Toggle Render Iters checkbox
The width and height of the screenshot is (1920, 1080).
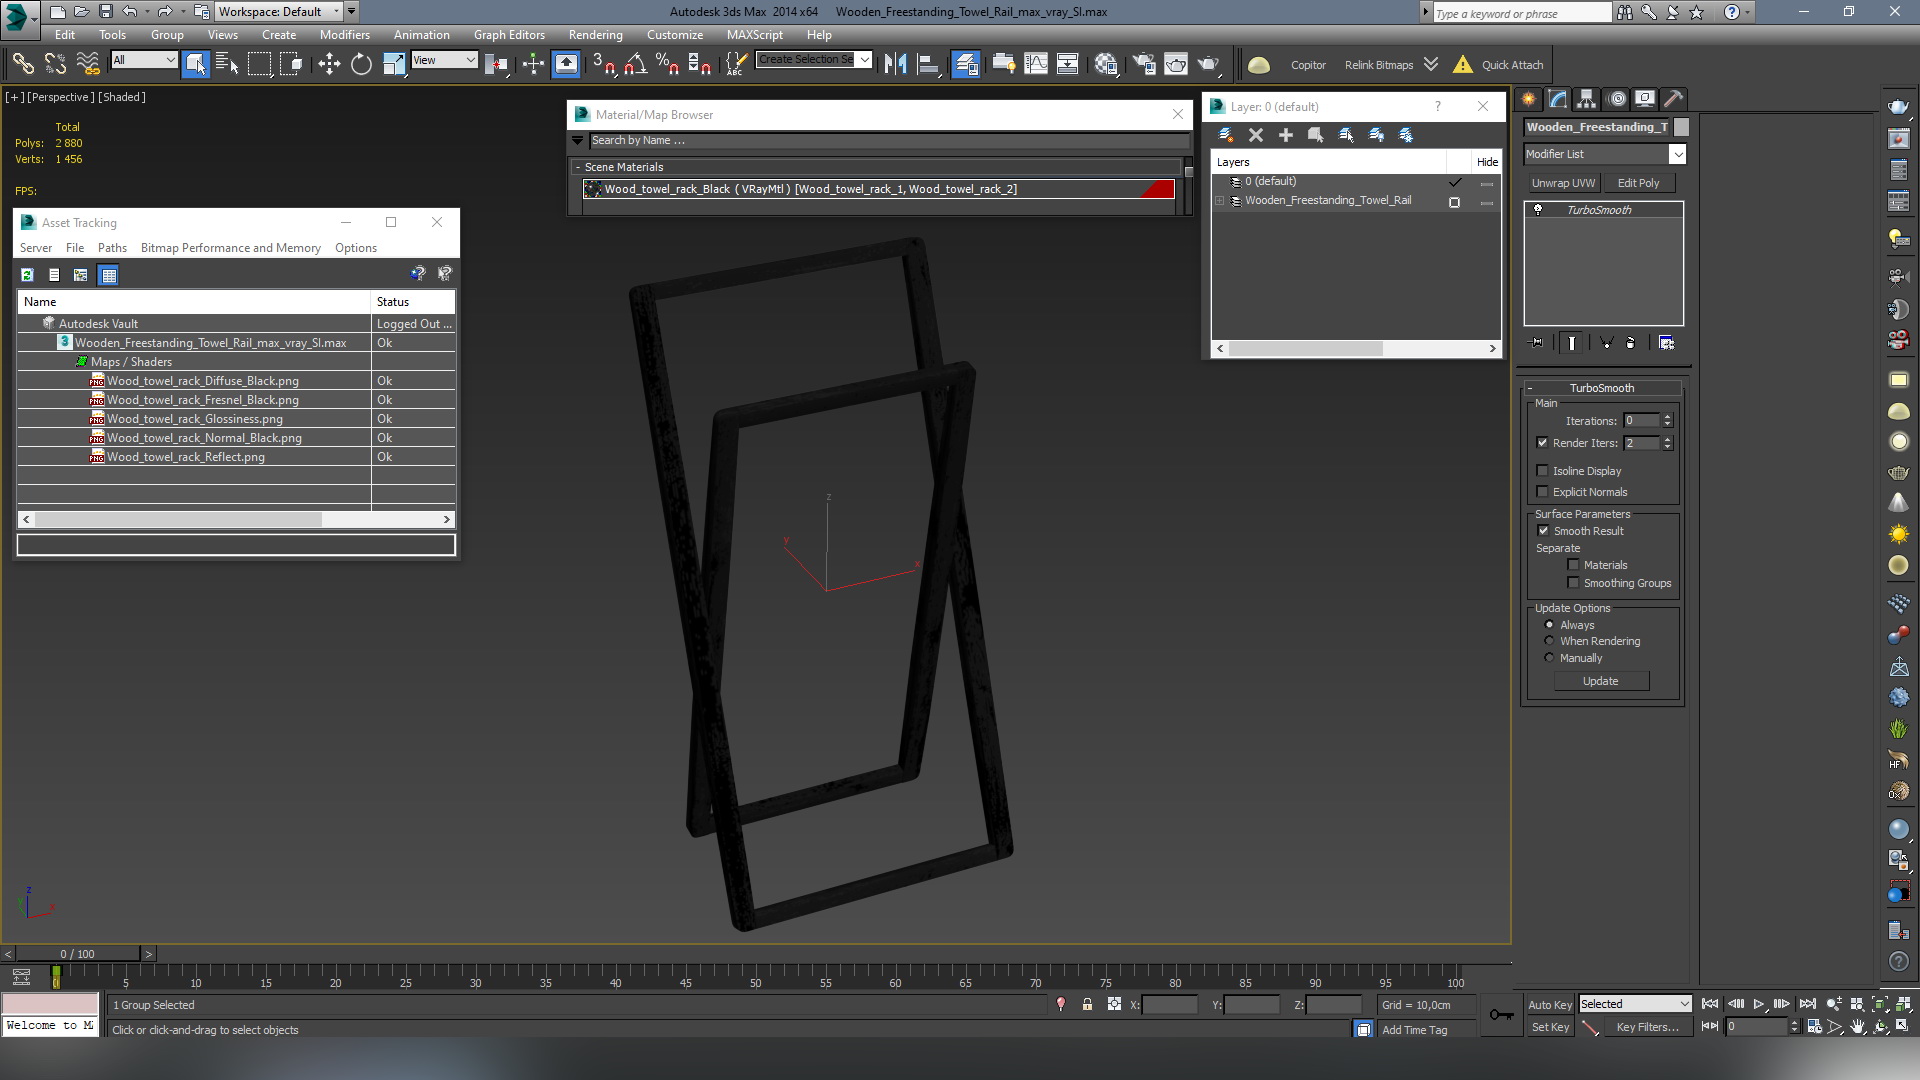coord(1542,443)
